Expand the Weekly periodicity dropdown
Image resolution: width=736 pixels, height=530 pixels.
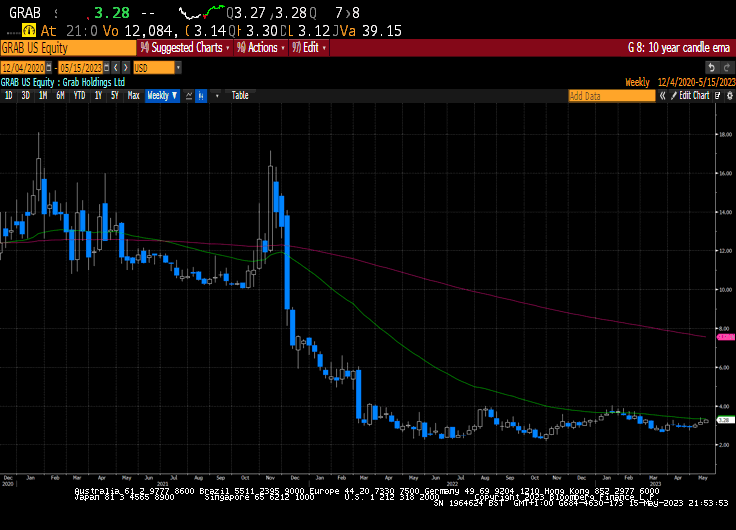click(162, 96)
